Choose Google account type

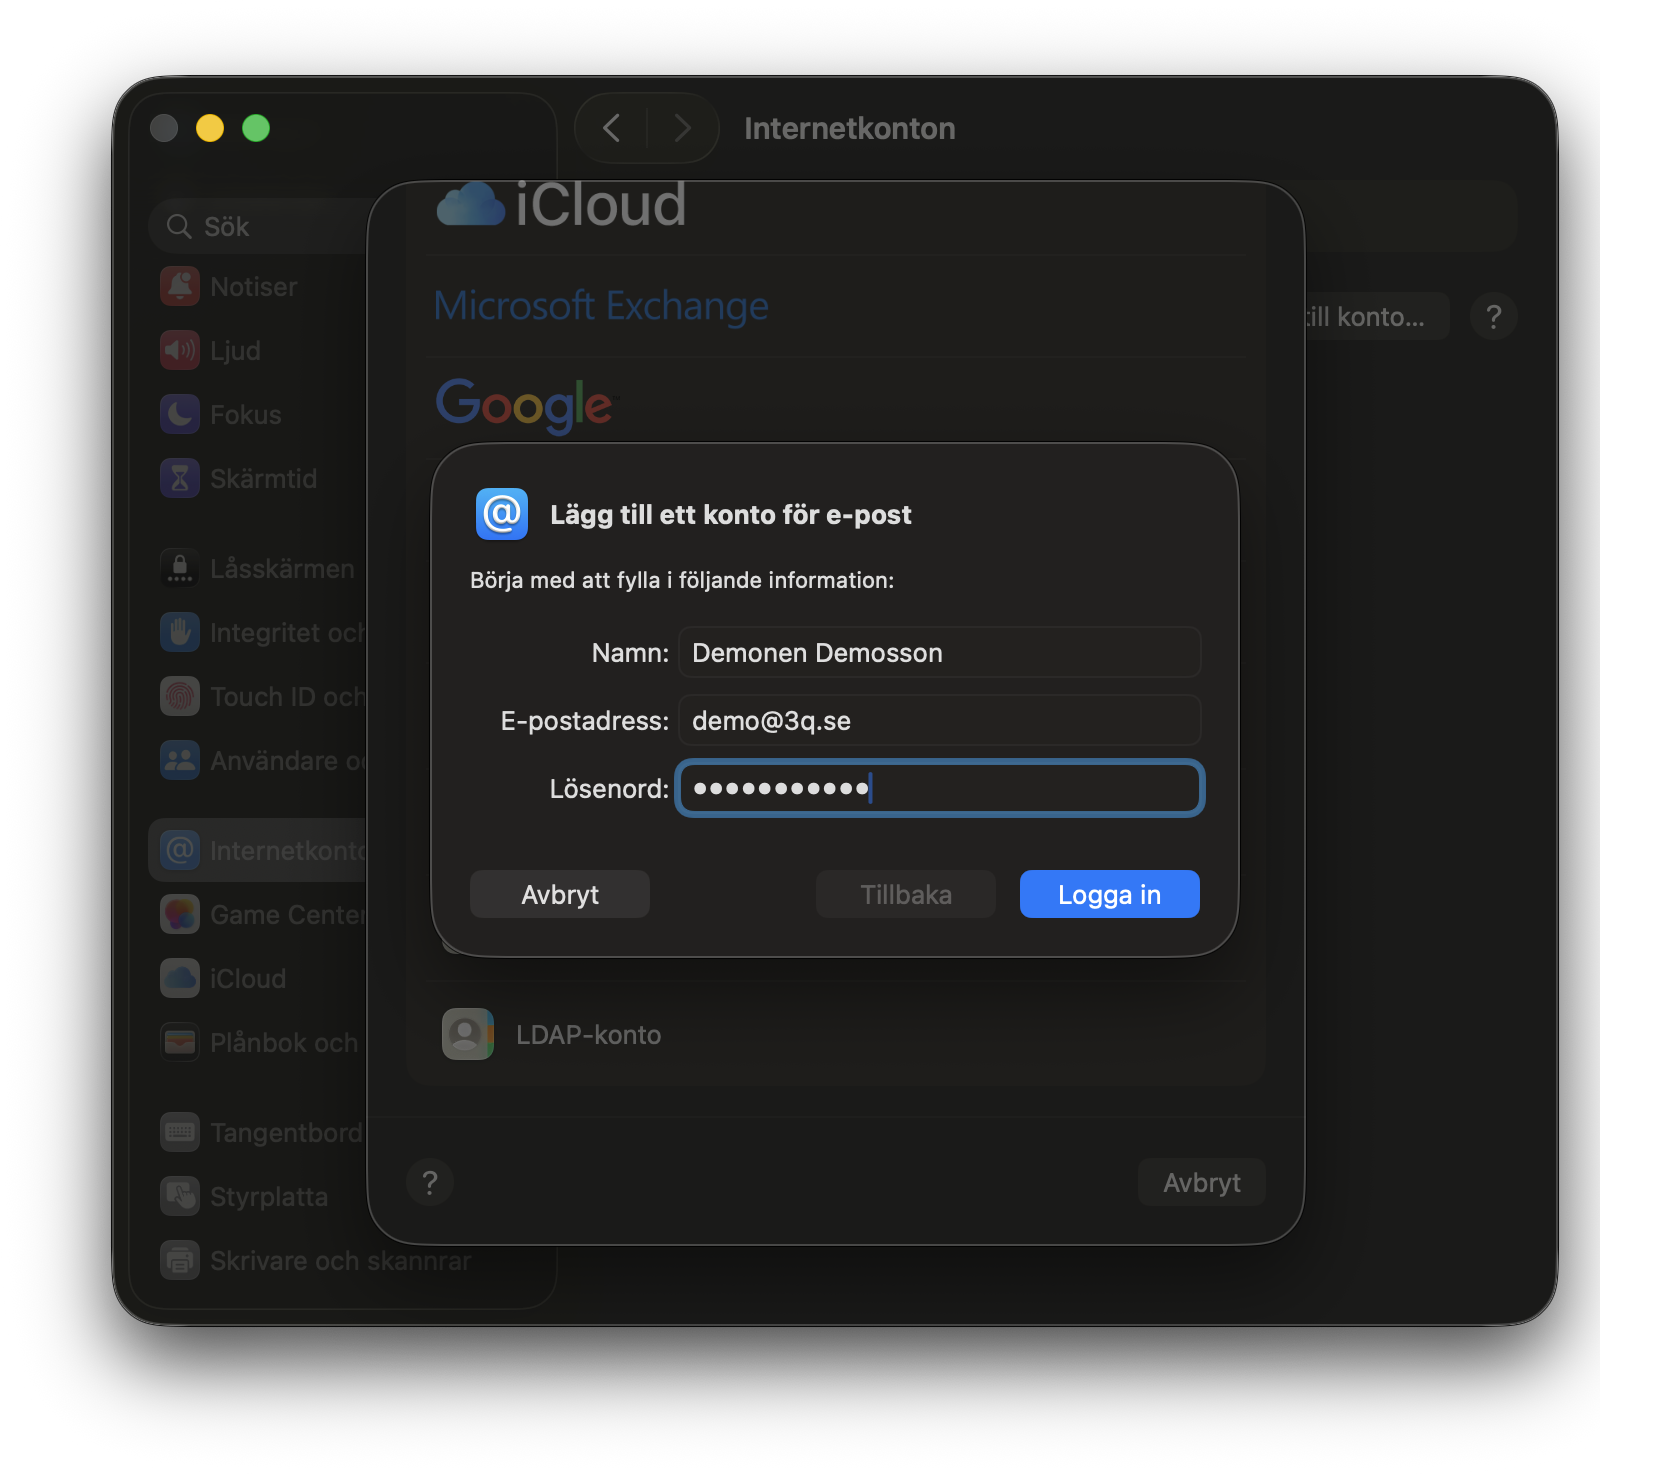(x=525, y=404)
